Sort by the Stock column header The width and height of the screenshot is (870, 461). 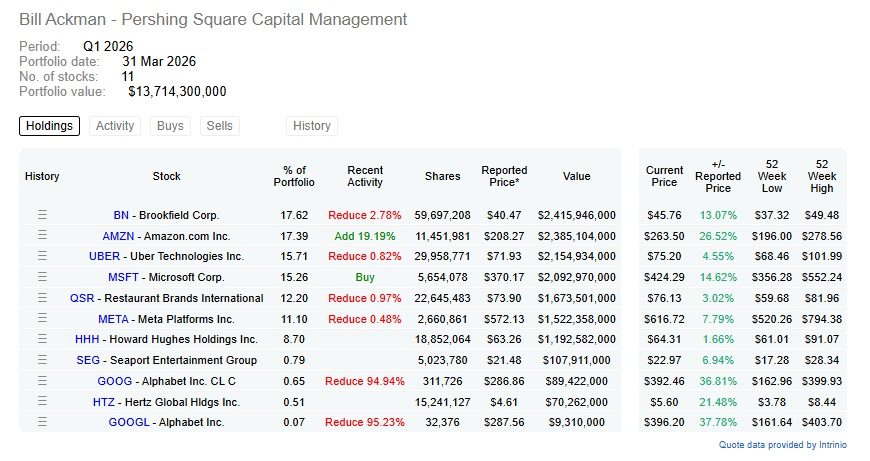166,176
